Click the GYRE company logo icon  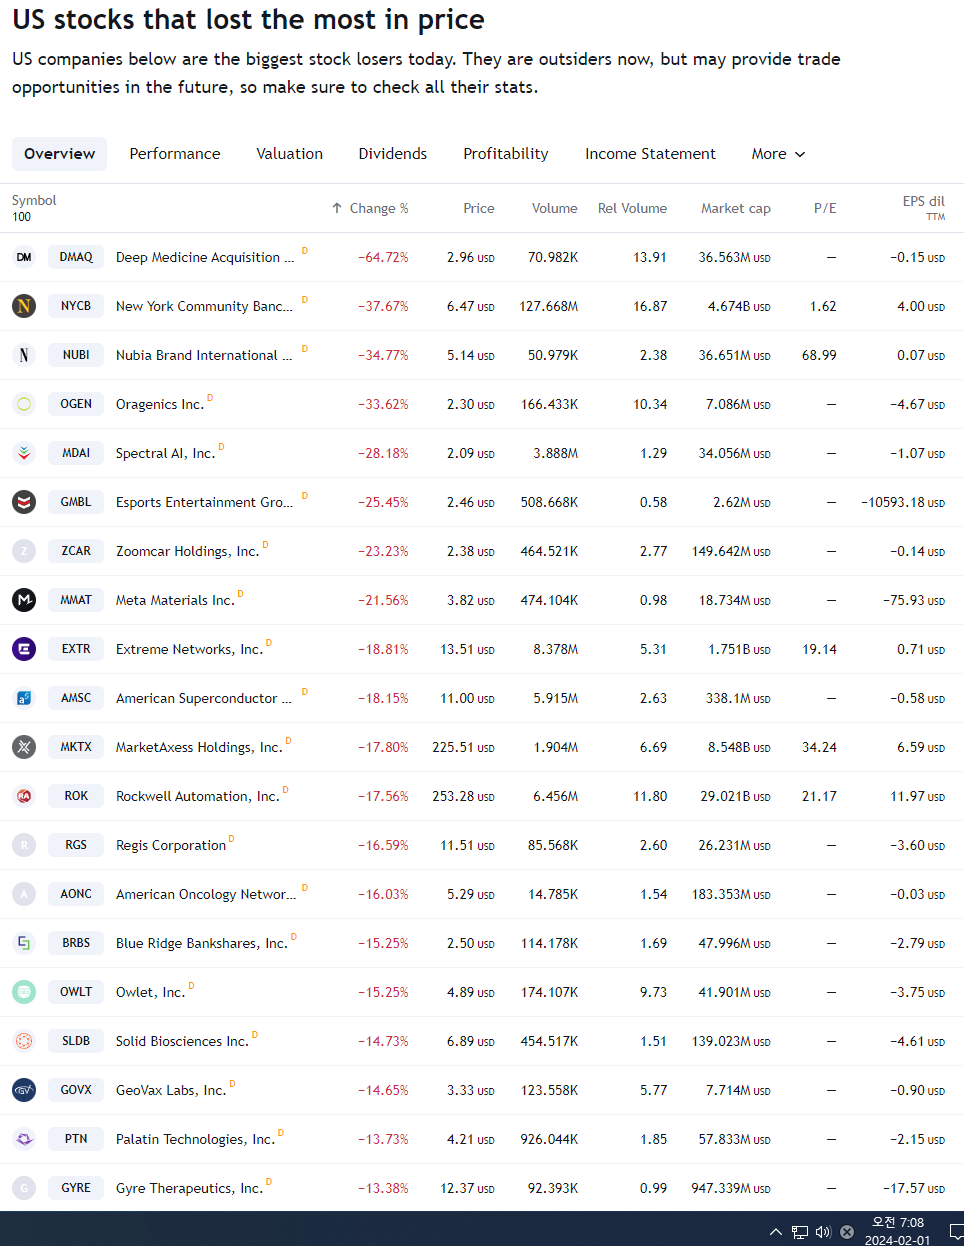pyautogui.click(x=24, y=1188)
